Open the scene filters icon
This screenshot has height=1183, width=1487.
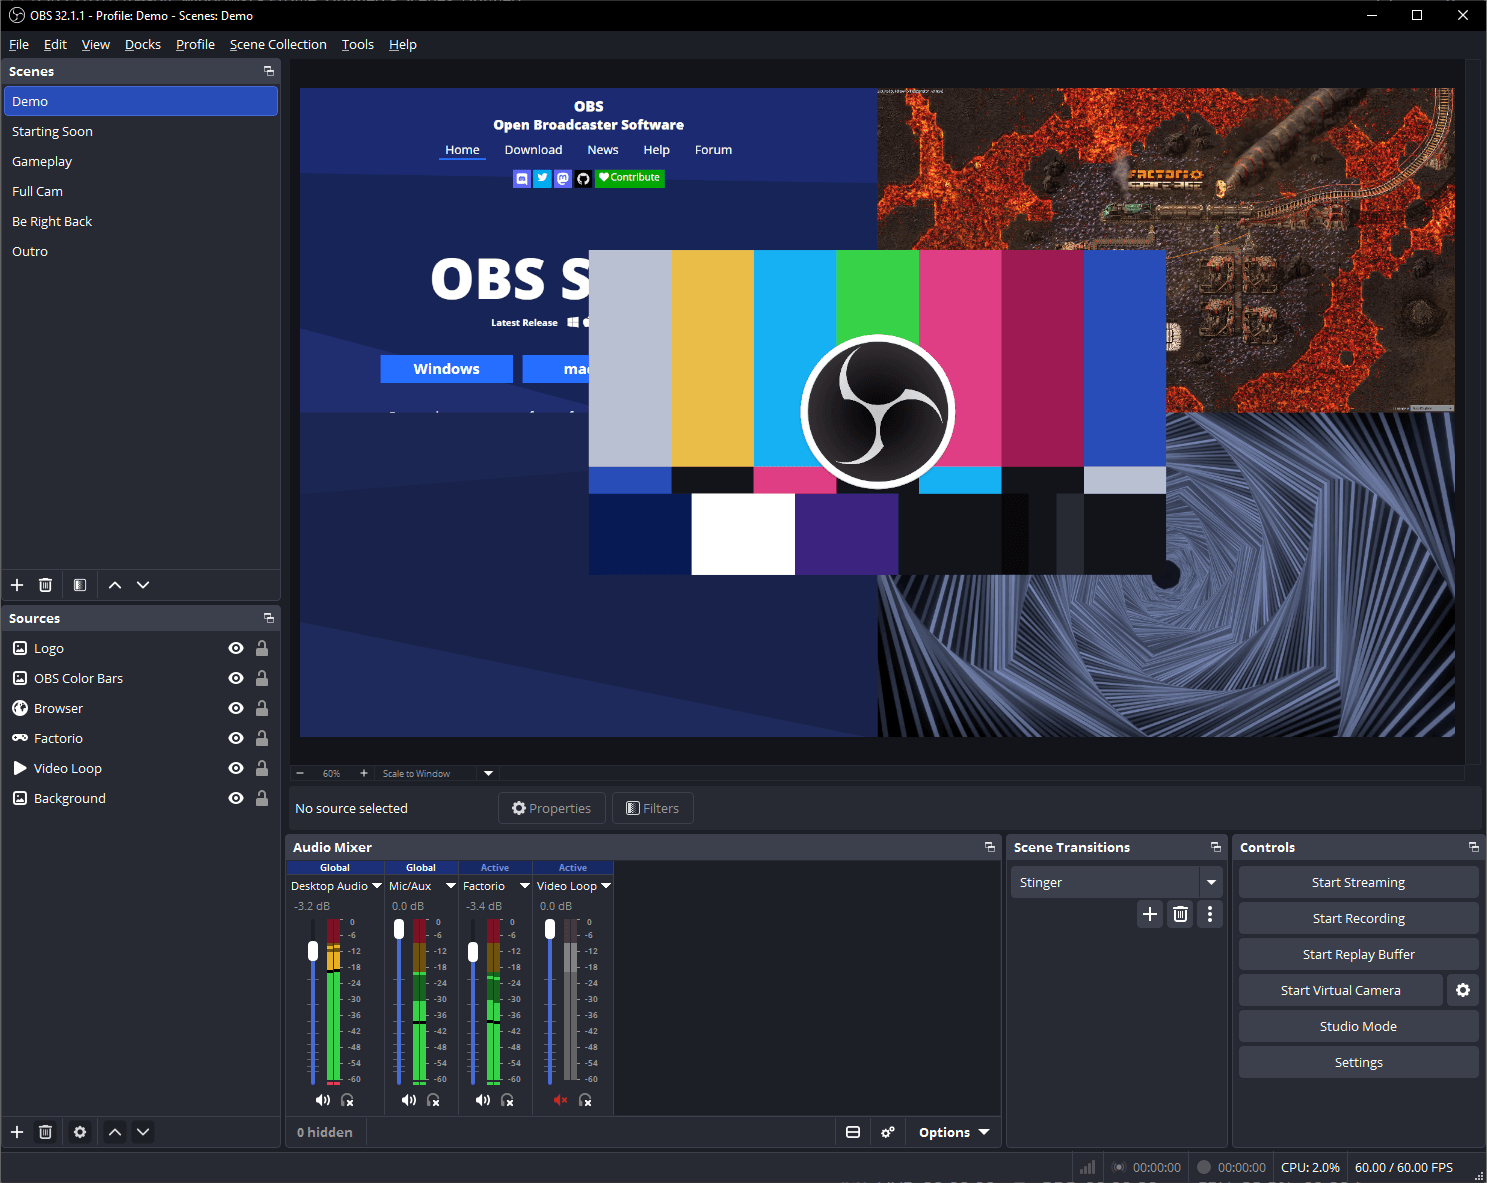click(80, 585)
